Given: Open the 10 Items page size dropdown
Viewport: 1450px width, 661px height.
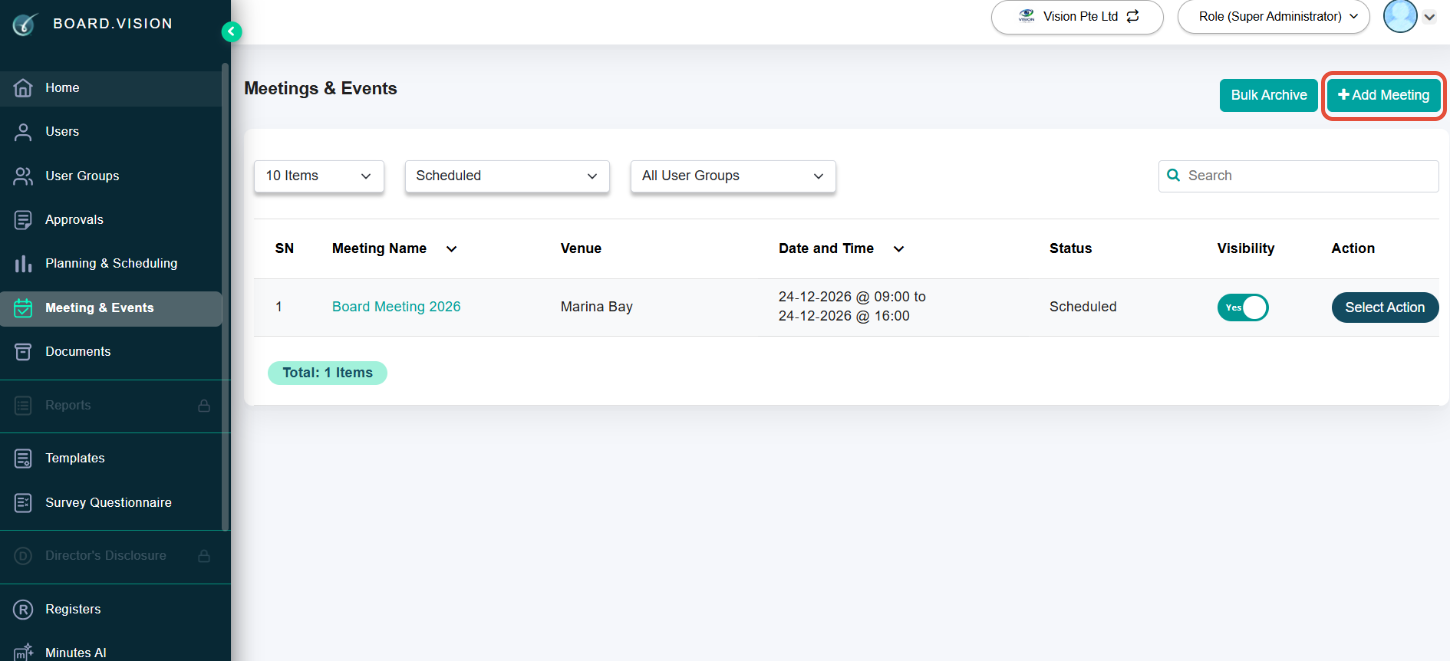Looking at the screenshot, I should (319, 176).
